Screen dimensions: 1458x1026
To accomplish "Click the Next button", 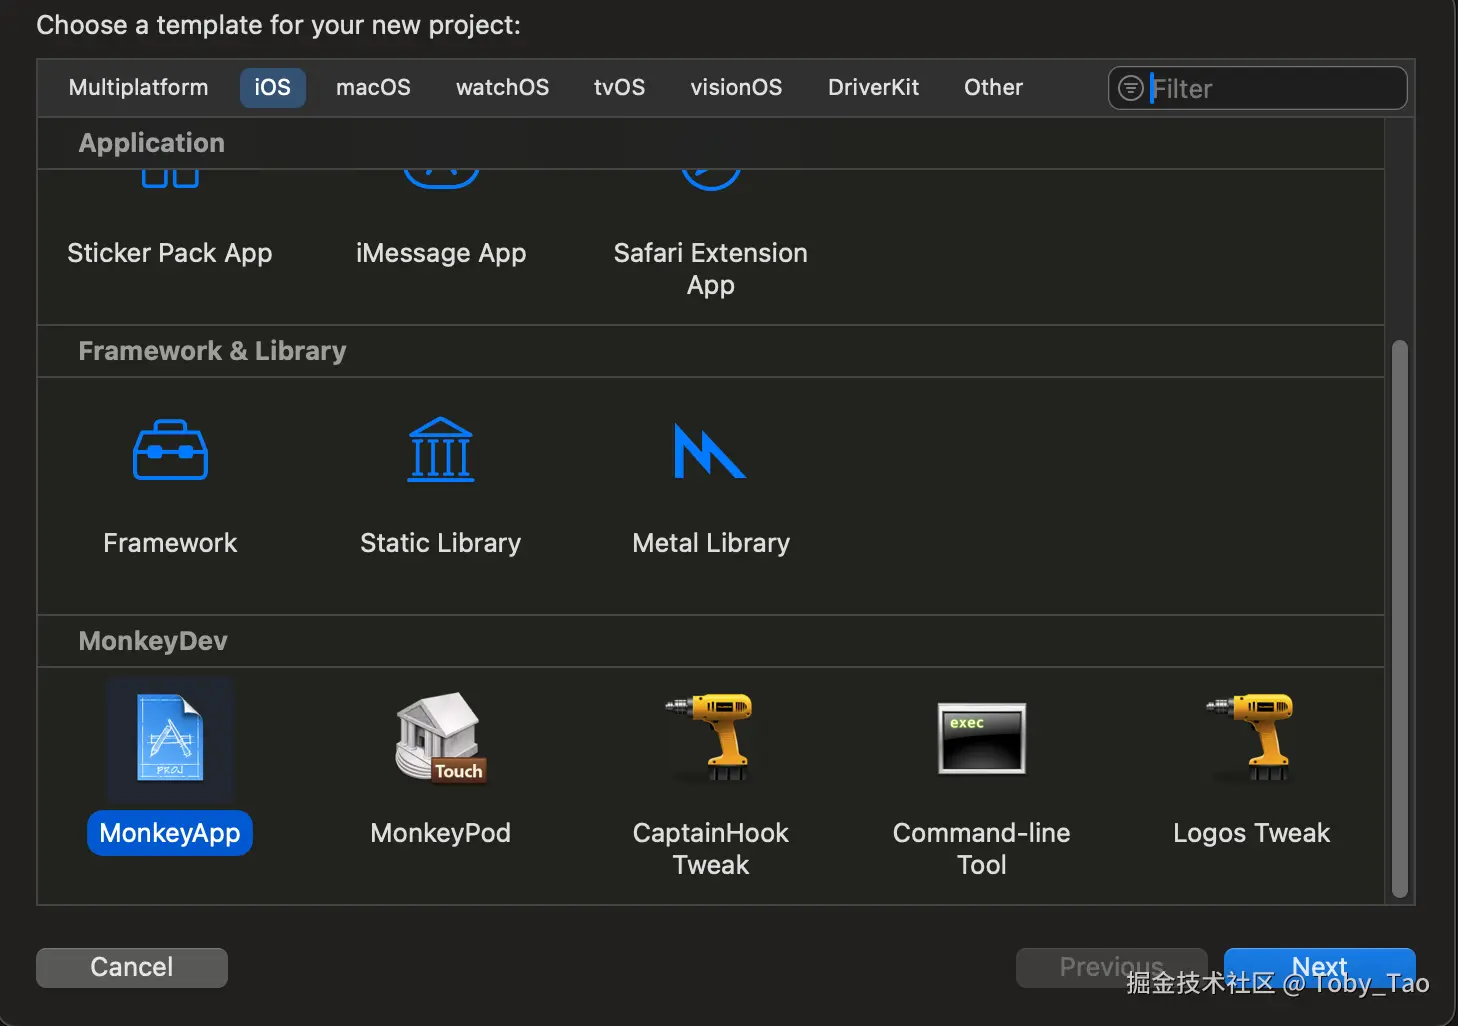I will pyautogui.click(x=1320, y=967).
